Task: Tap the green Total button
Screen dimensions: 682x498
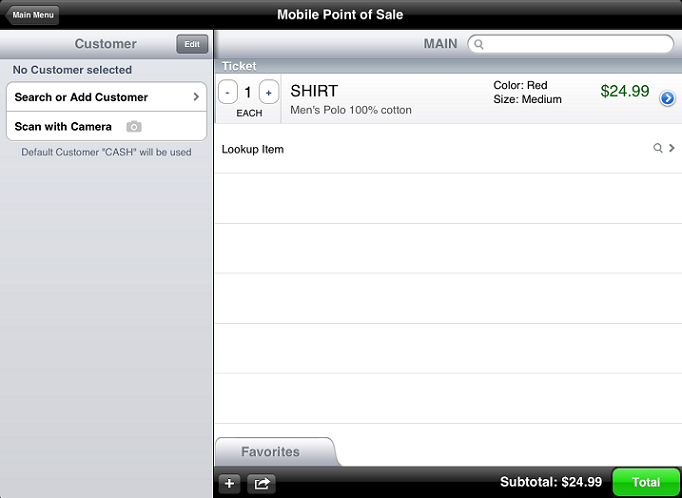Action: [x=646, y=482]
